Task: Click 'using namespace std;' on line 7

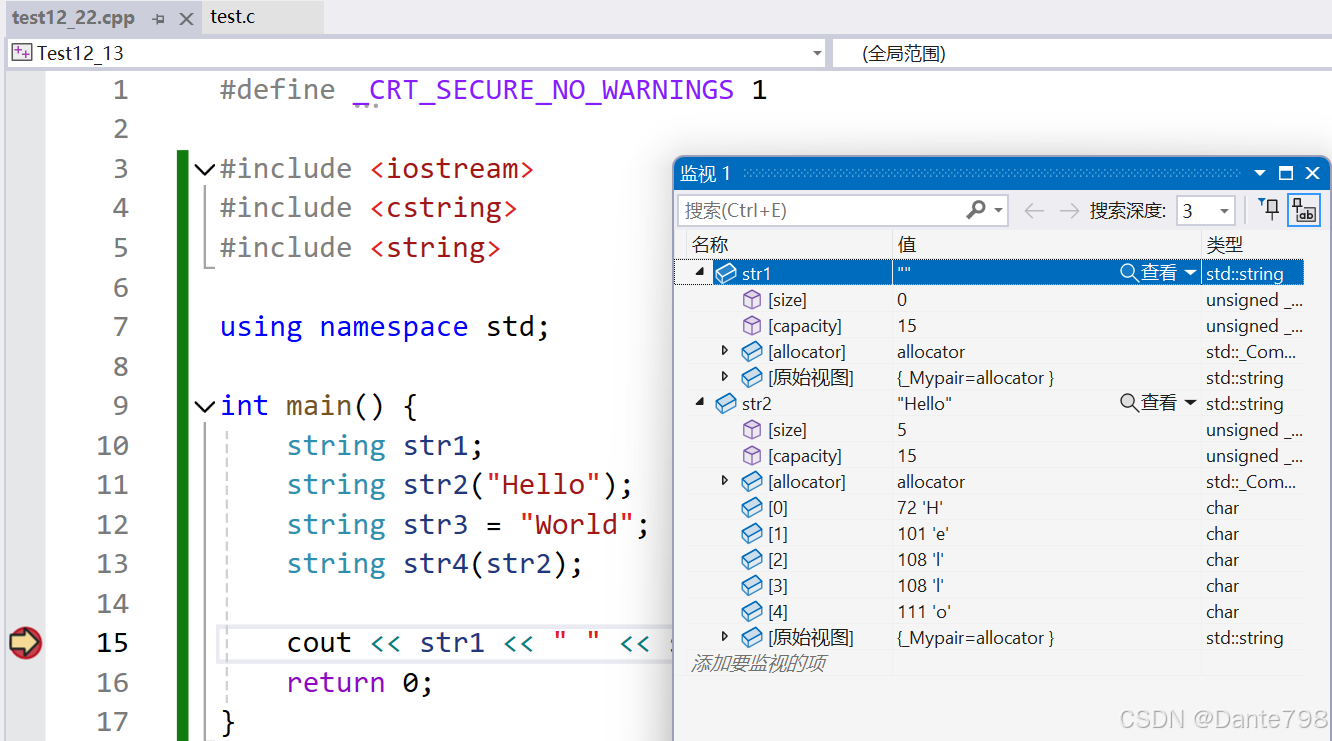Action: [x=385, y=327]
